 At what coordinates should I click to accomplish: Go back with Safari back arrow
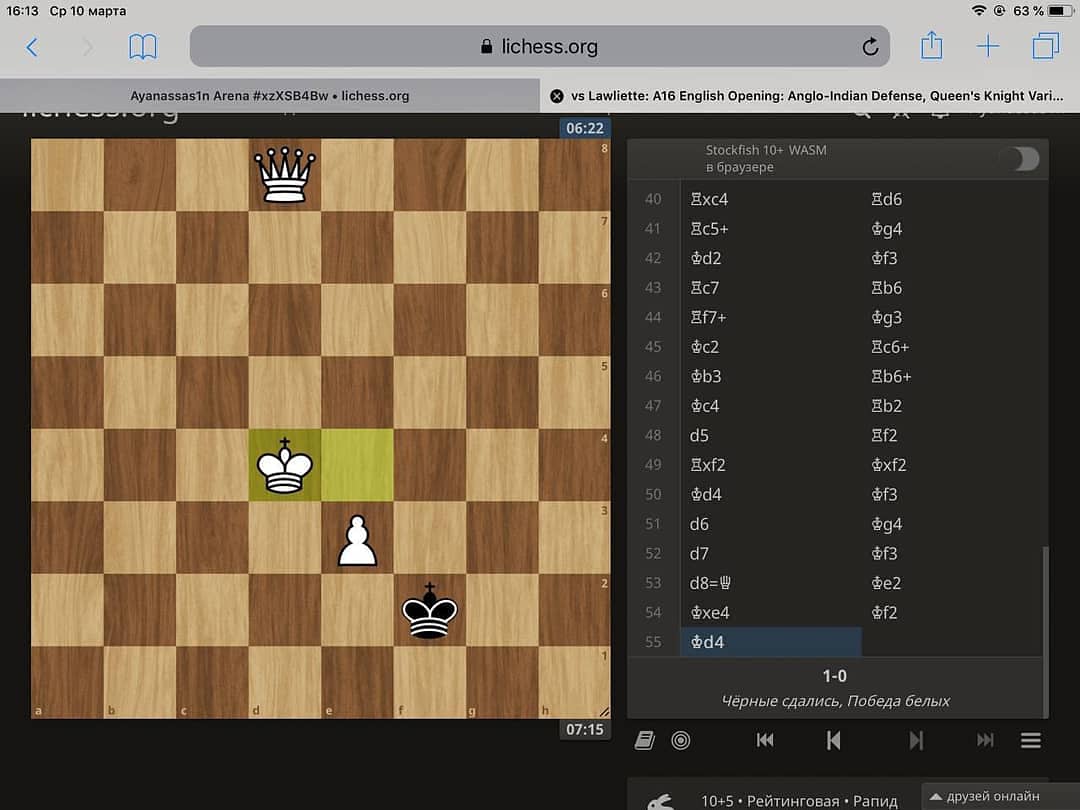(x=32, y=46)
